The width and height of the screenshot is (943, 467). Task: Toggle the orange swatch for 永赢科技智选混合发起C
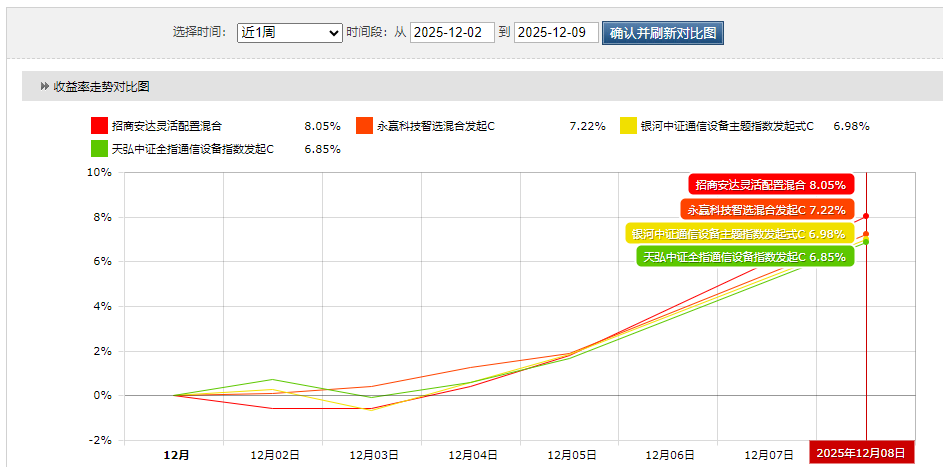364,126
